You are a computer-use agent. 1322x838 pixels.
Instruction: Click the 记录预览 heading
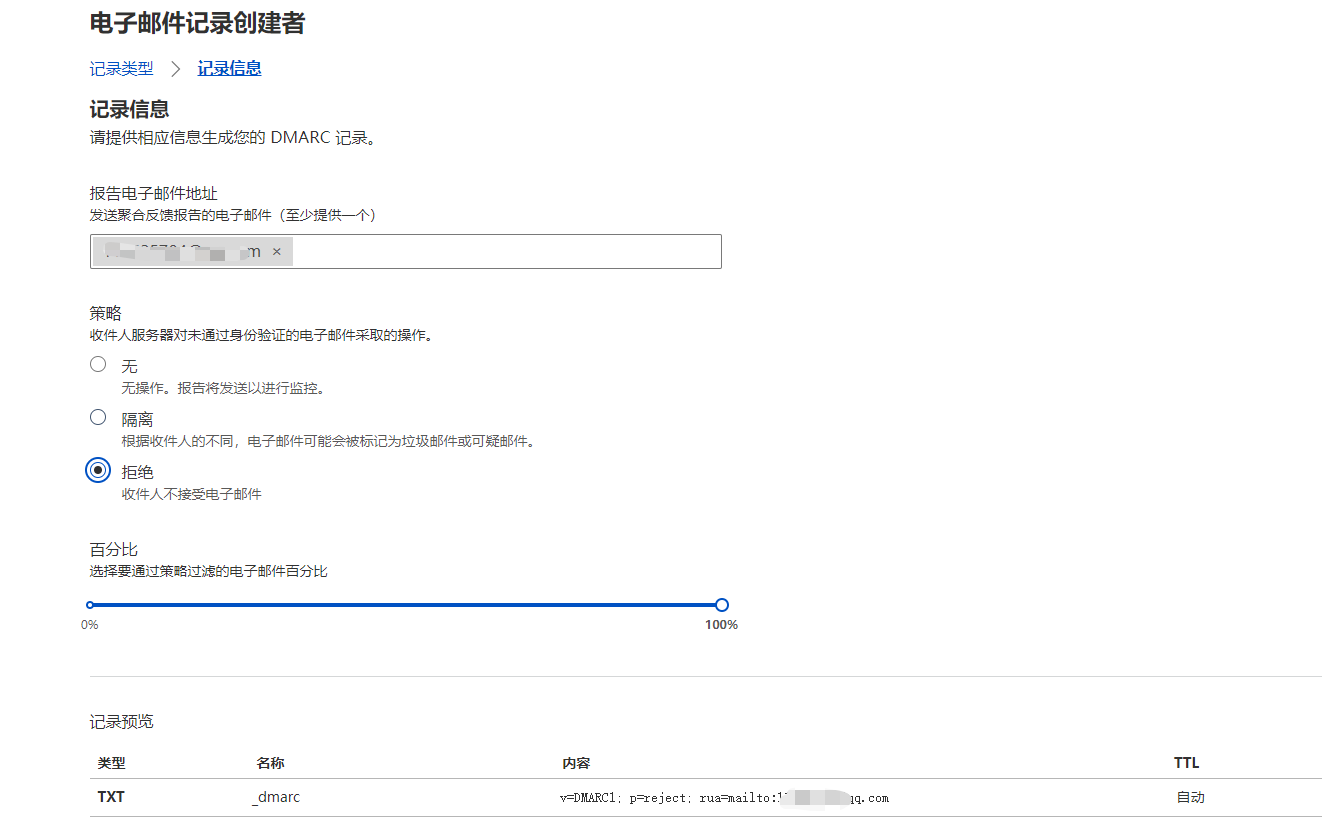(x=122, y=722)
